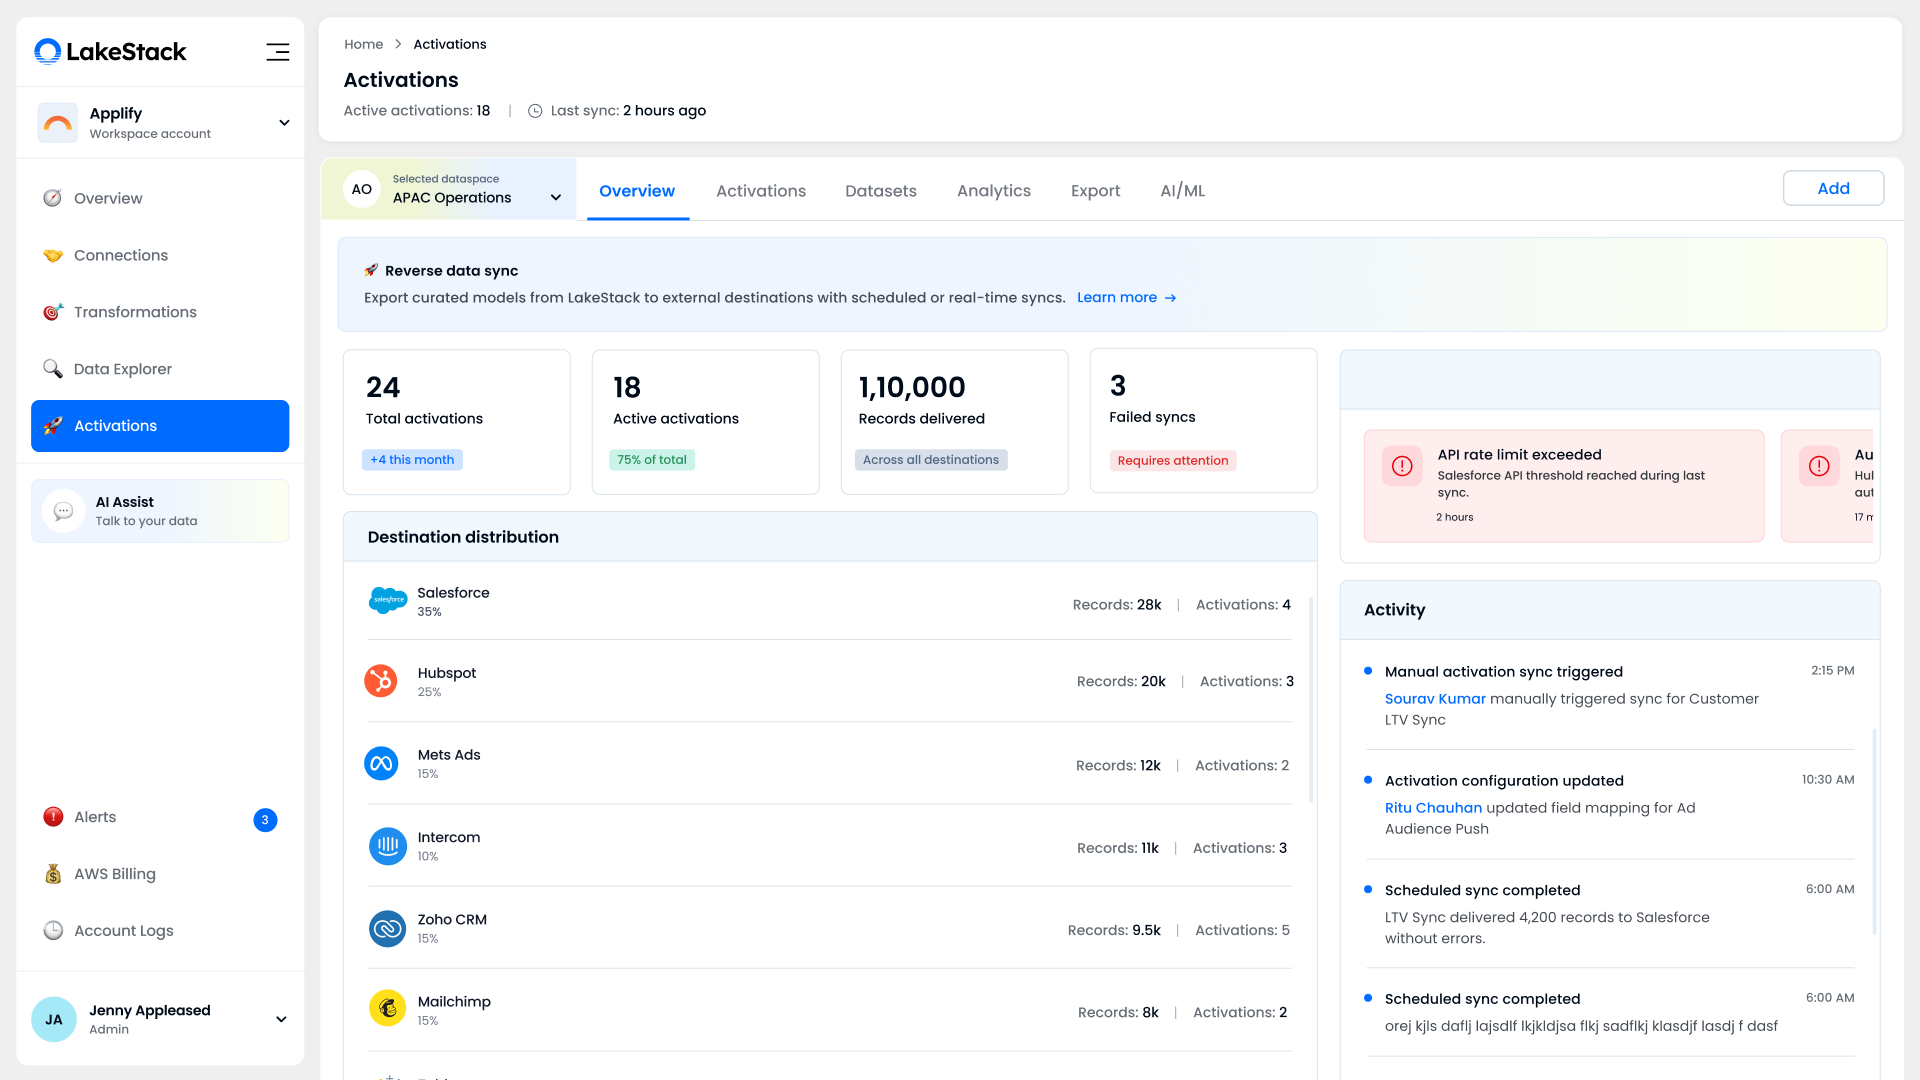Open AWS Billing via its money bag icon

(x=53, y=874)
